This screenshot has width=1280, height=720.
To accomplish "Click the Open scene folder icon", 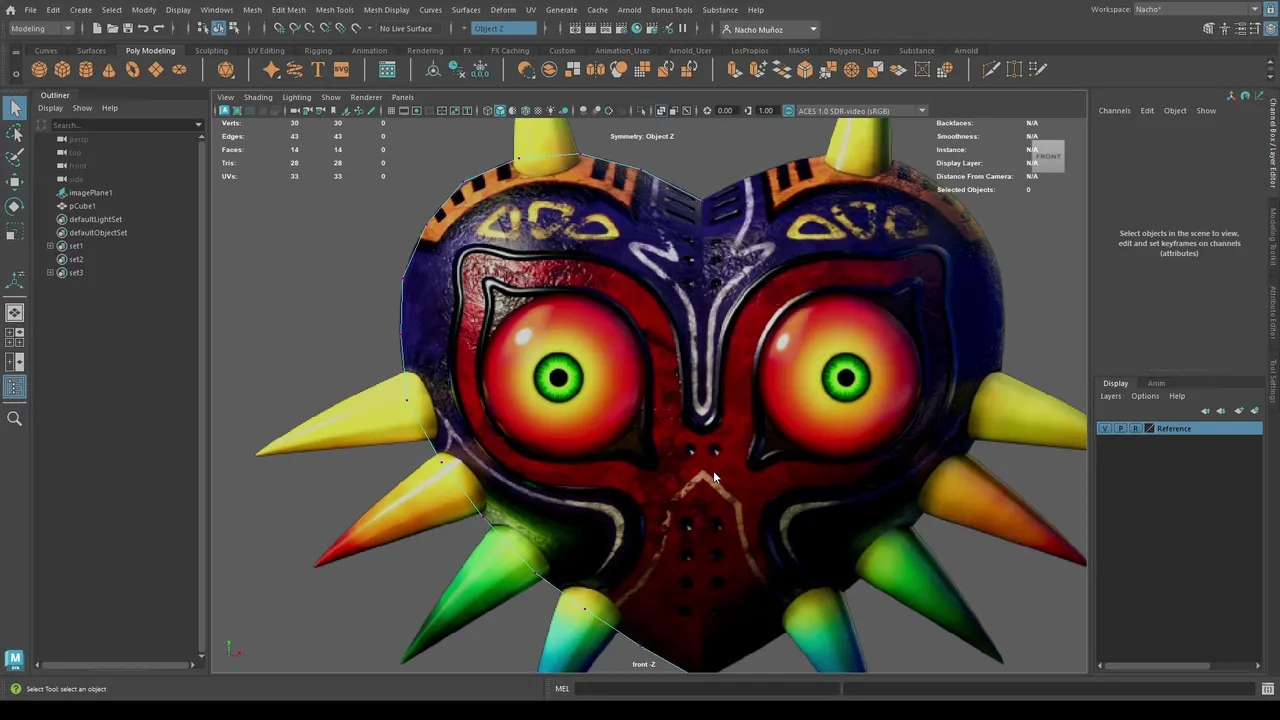I will click(113, 28).
